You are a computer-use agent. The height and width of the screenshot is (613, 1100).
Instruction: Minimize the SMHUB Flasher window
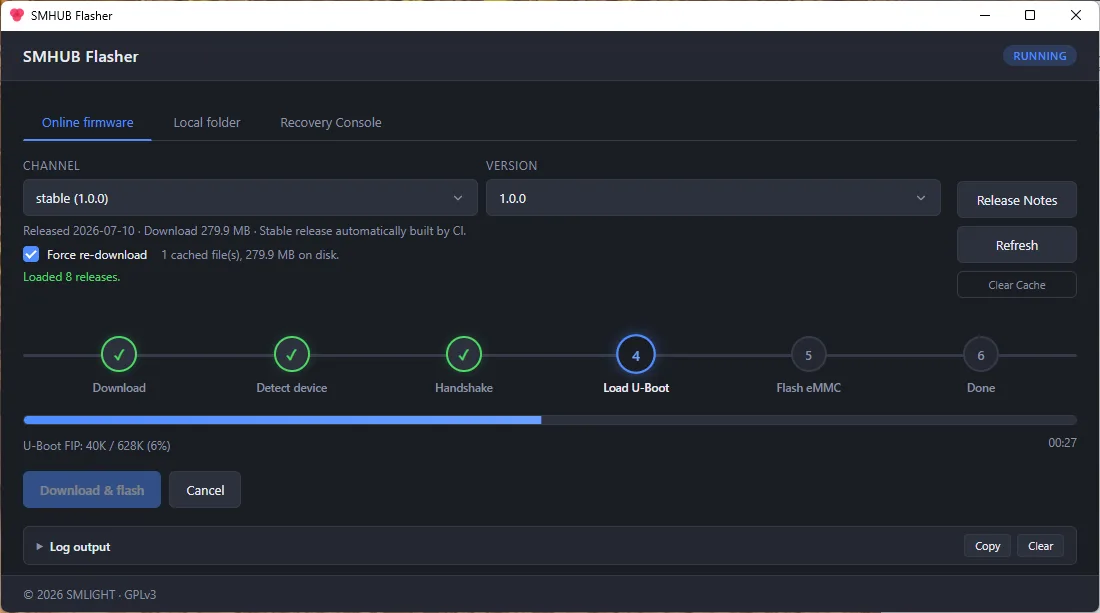[985, 15]
